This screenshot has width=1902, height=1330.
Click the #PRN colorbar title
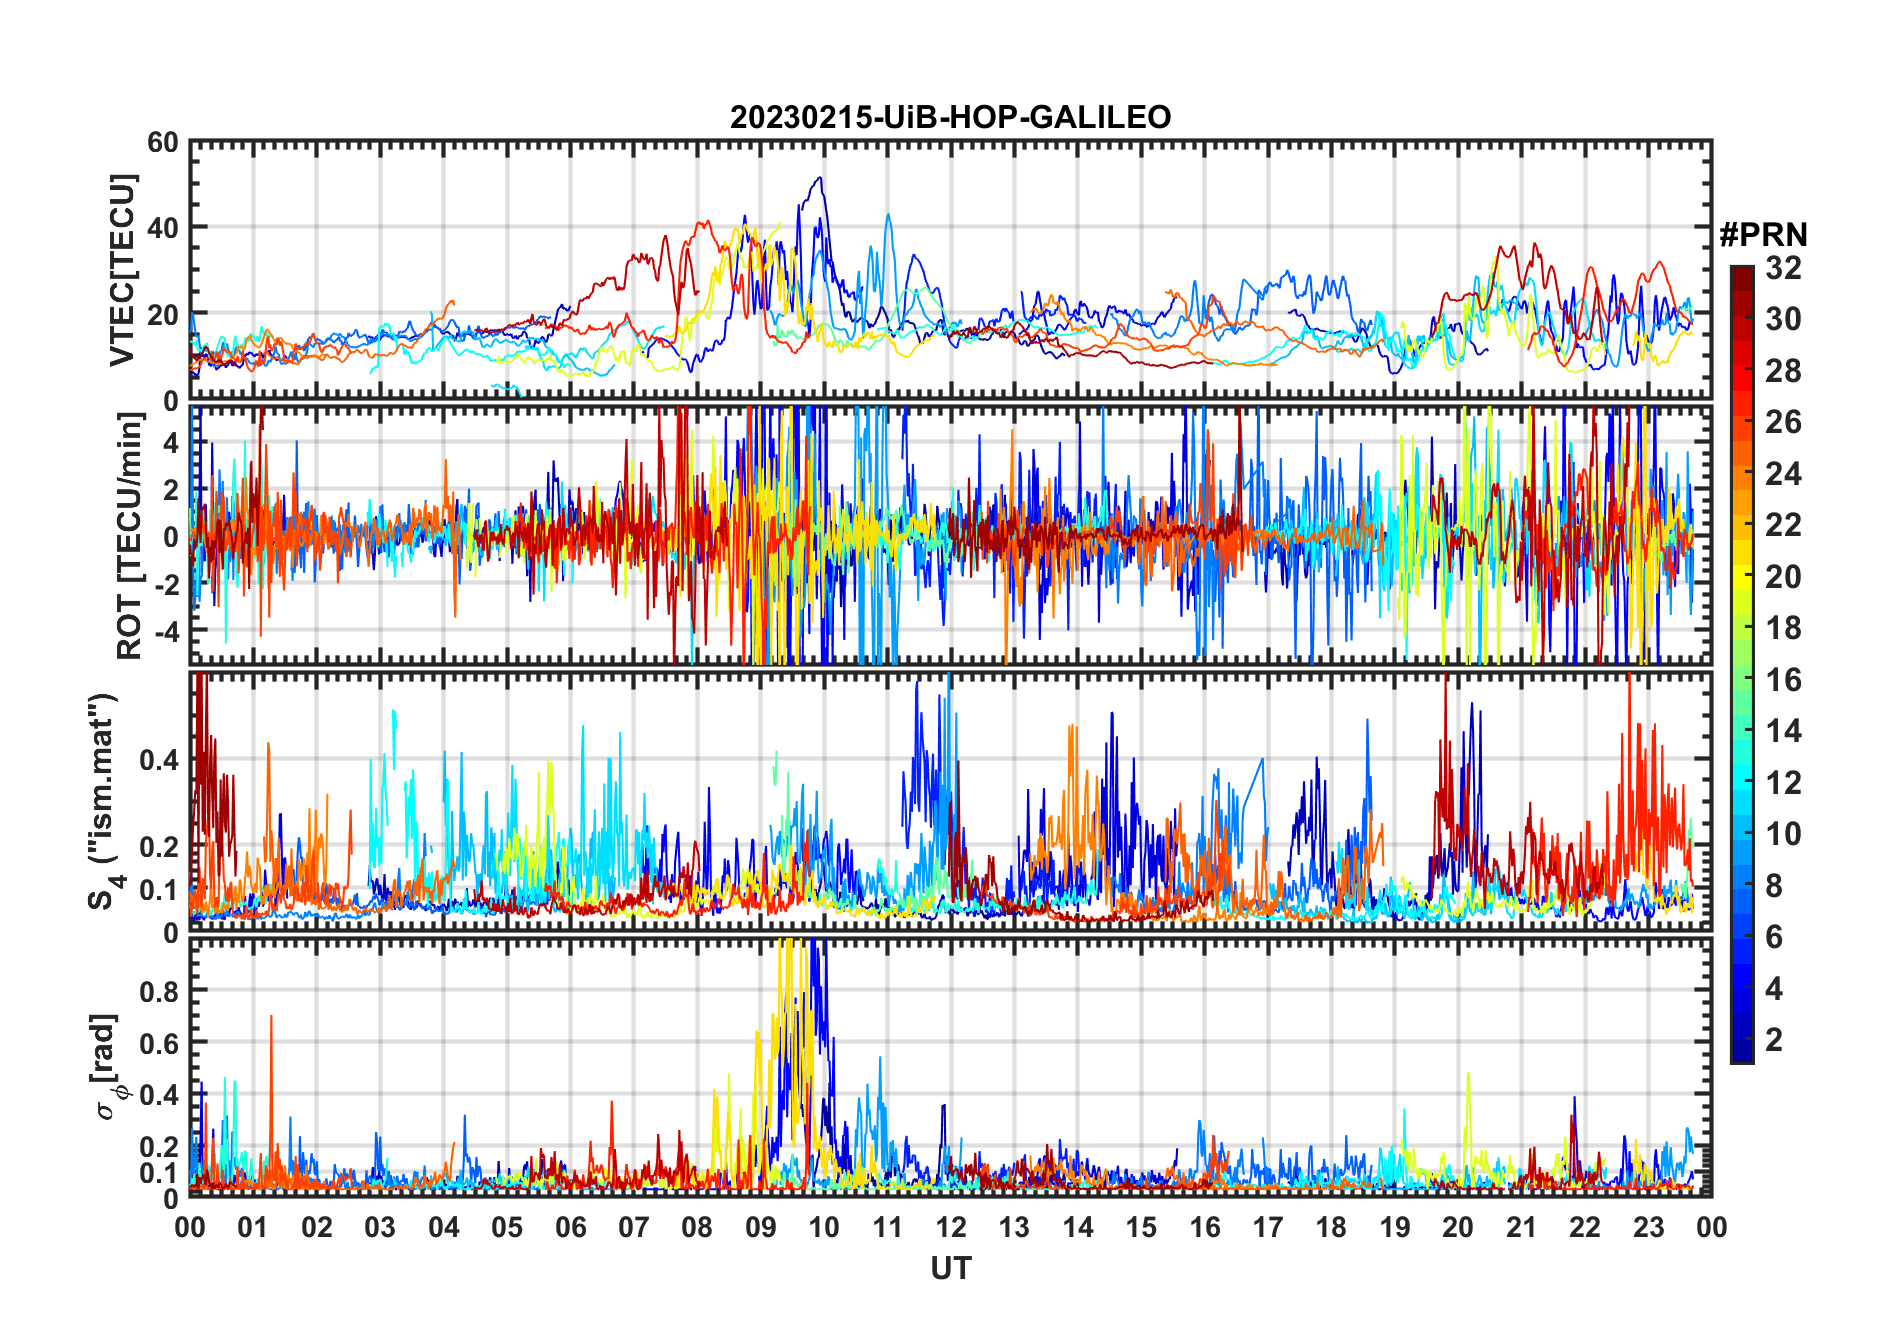1763,235
